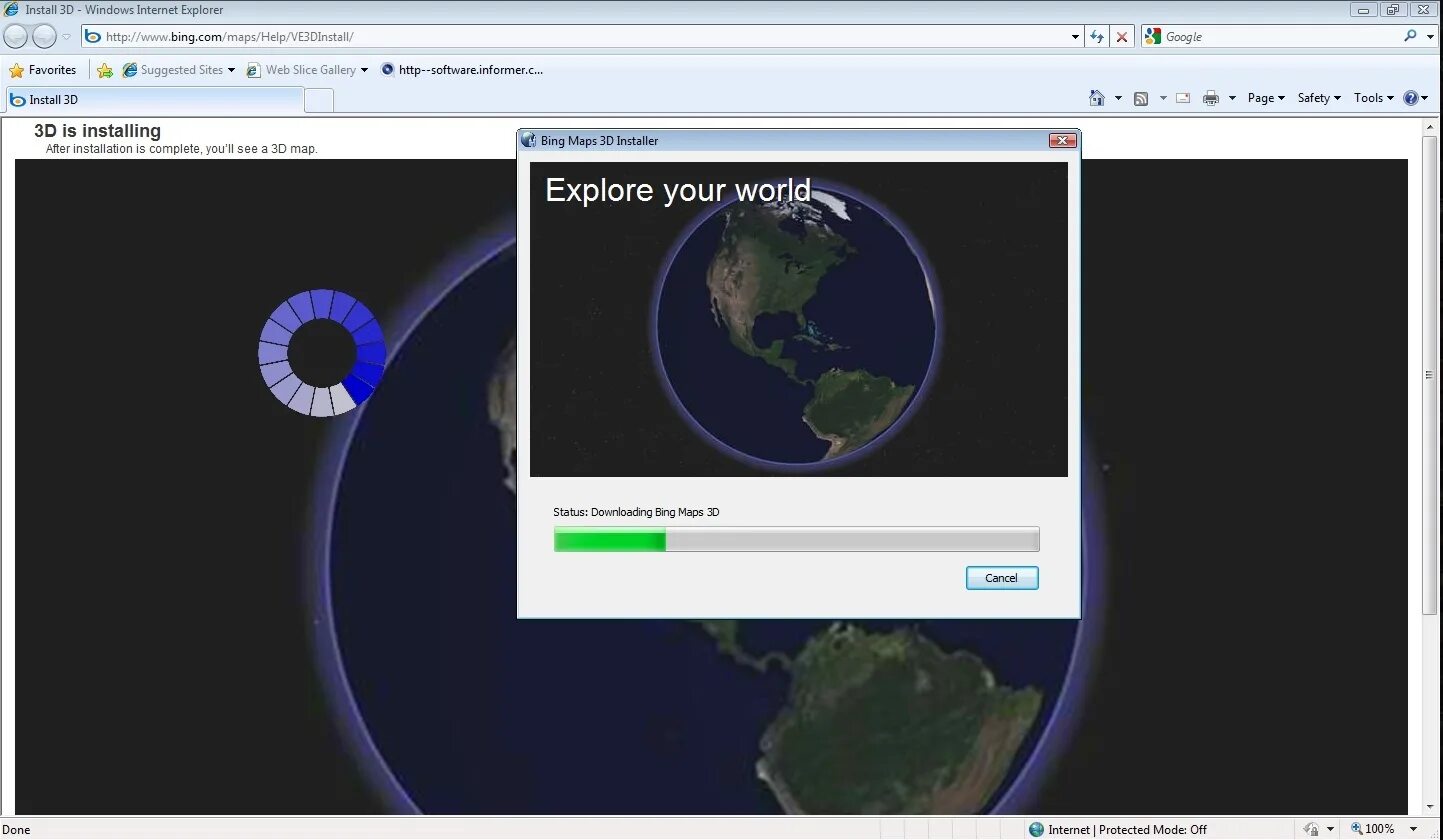
Task: Open the search provider options dropdown
Action: (1429, 37)
